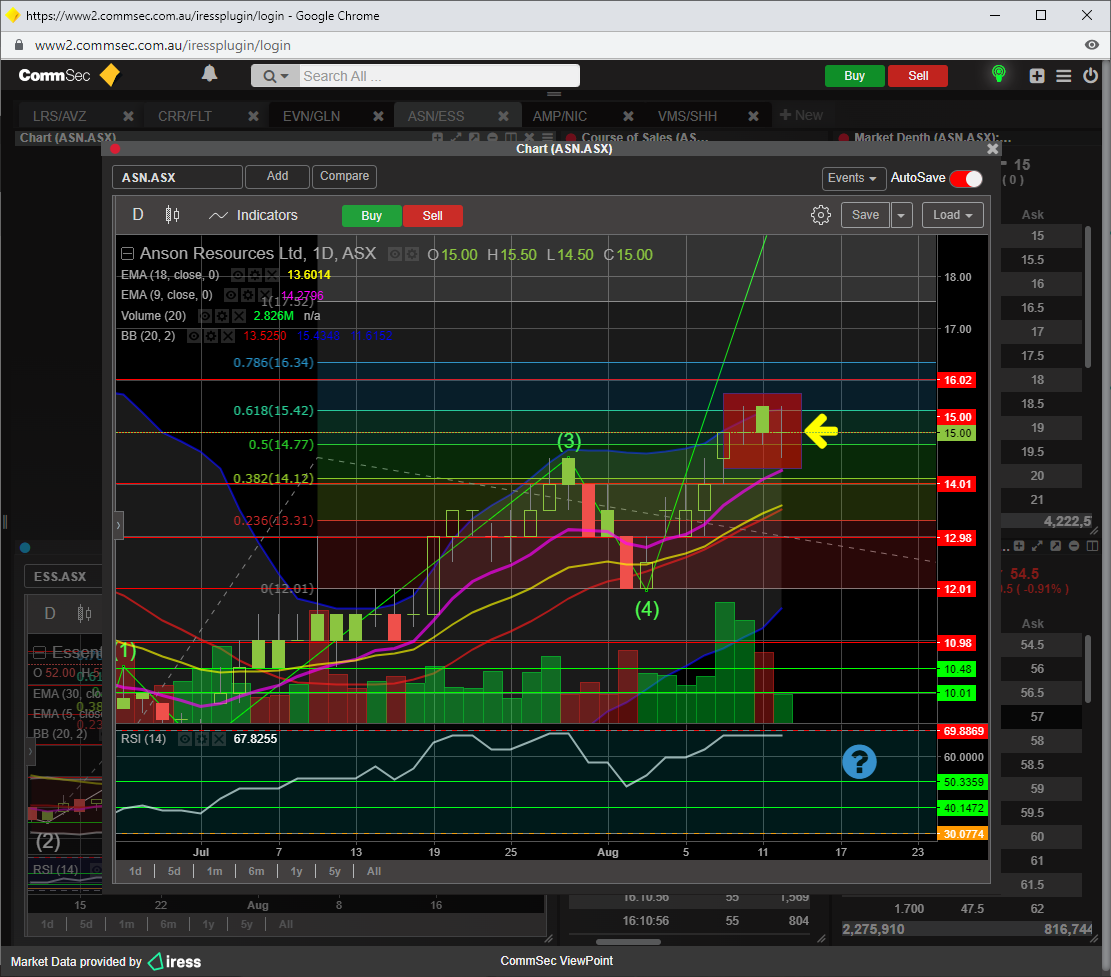
Task: Open settings for BB indicator
Action: pos(210,336)
